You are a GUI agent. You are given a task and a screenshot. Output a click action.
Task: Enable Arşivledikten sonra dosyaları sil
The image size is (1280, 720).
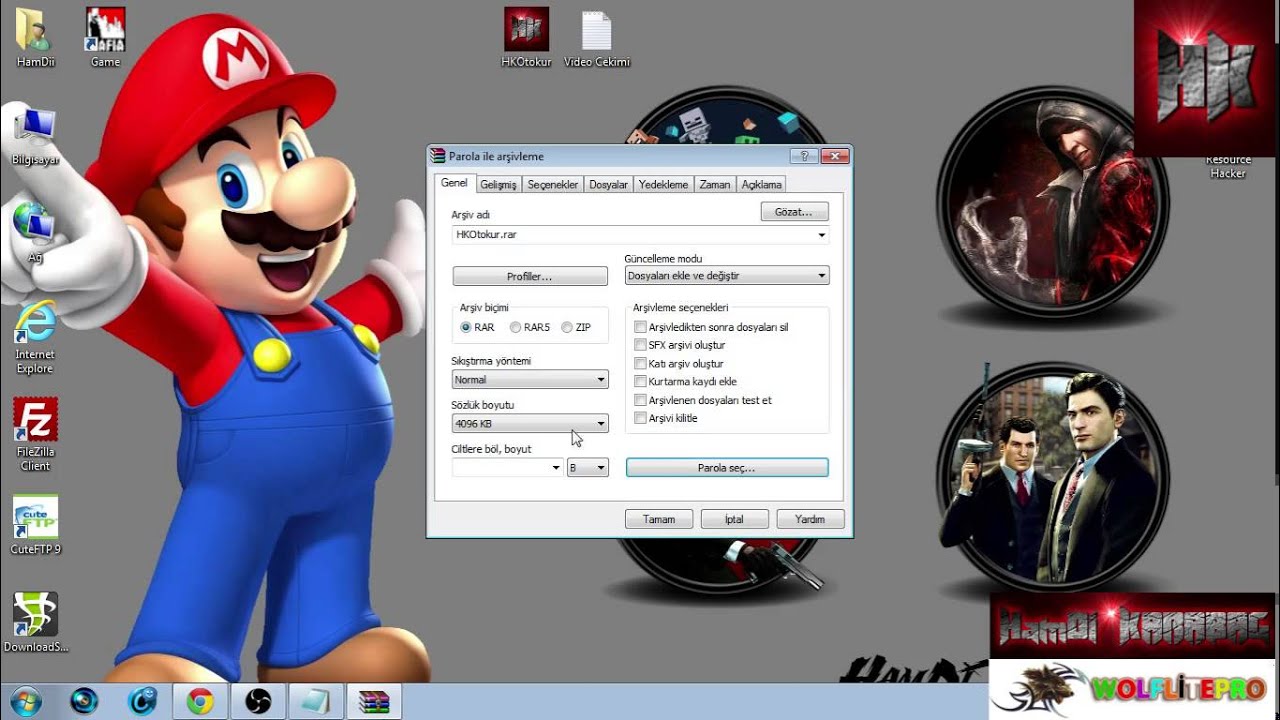(641, 327)
